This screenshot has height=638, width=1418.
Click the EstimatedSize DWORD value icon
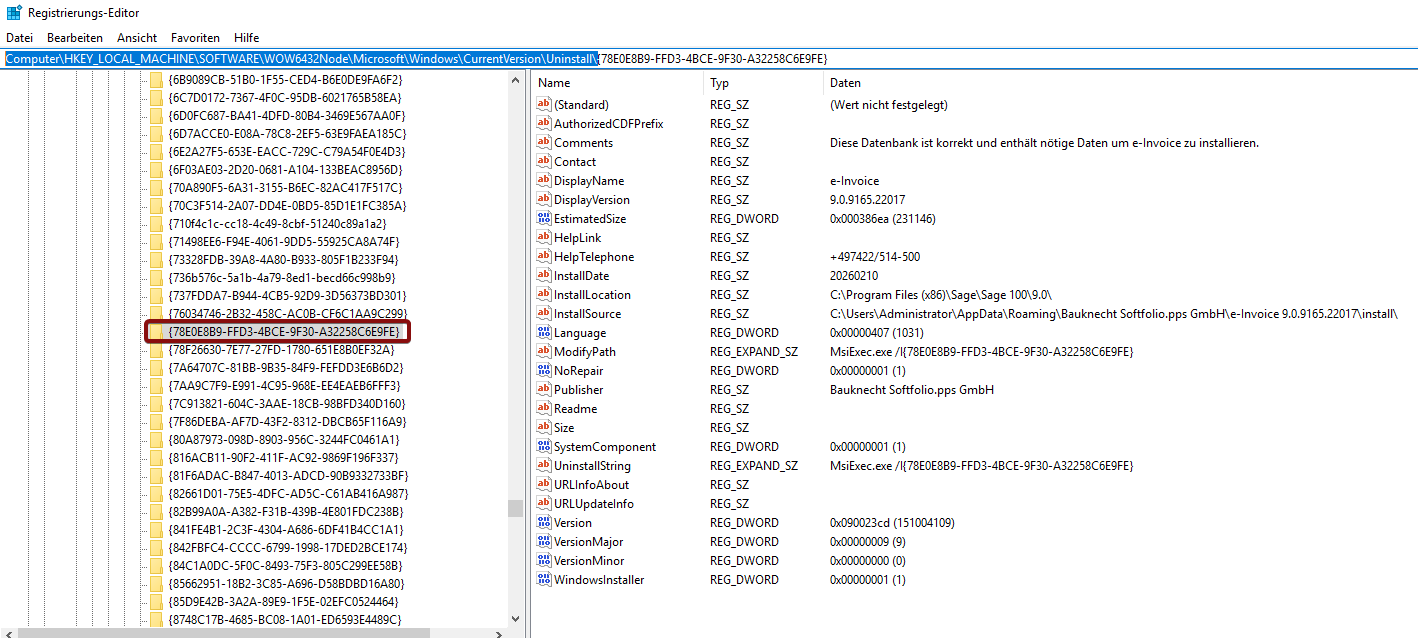point(544,219)
